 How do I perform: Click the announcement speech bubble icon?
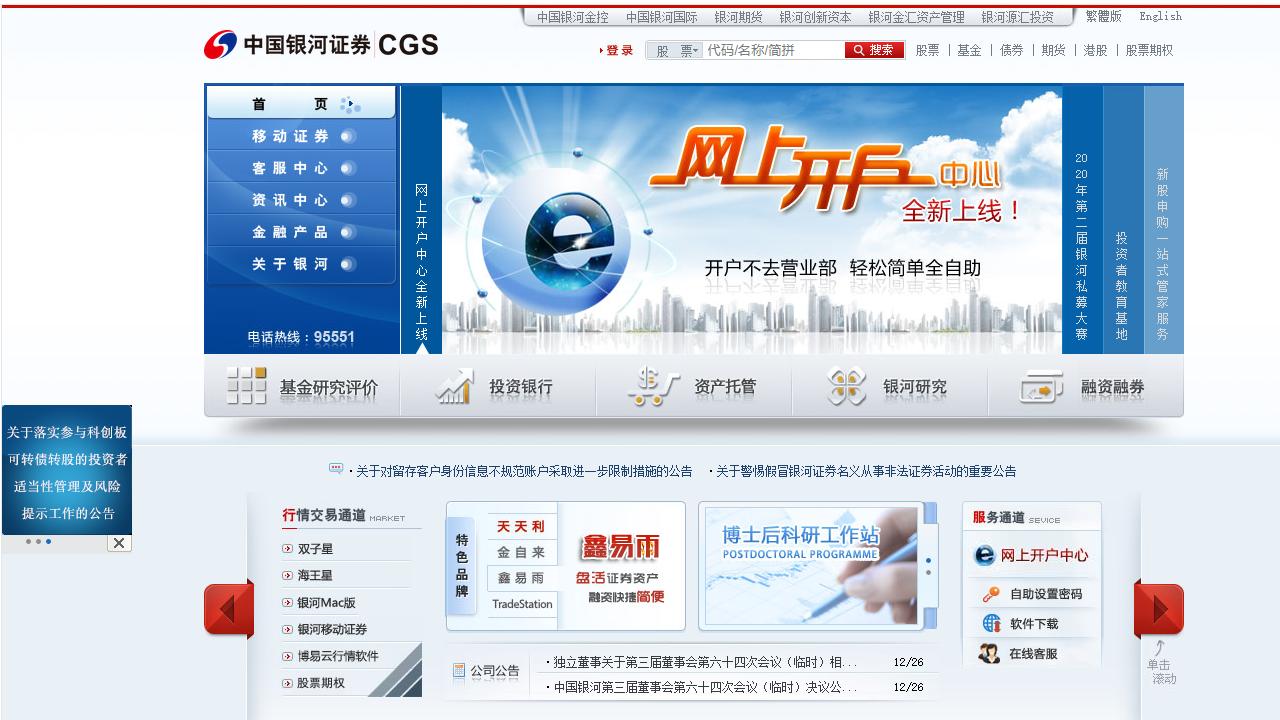pos(336,468)
